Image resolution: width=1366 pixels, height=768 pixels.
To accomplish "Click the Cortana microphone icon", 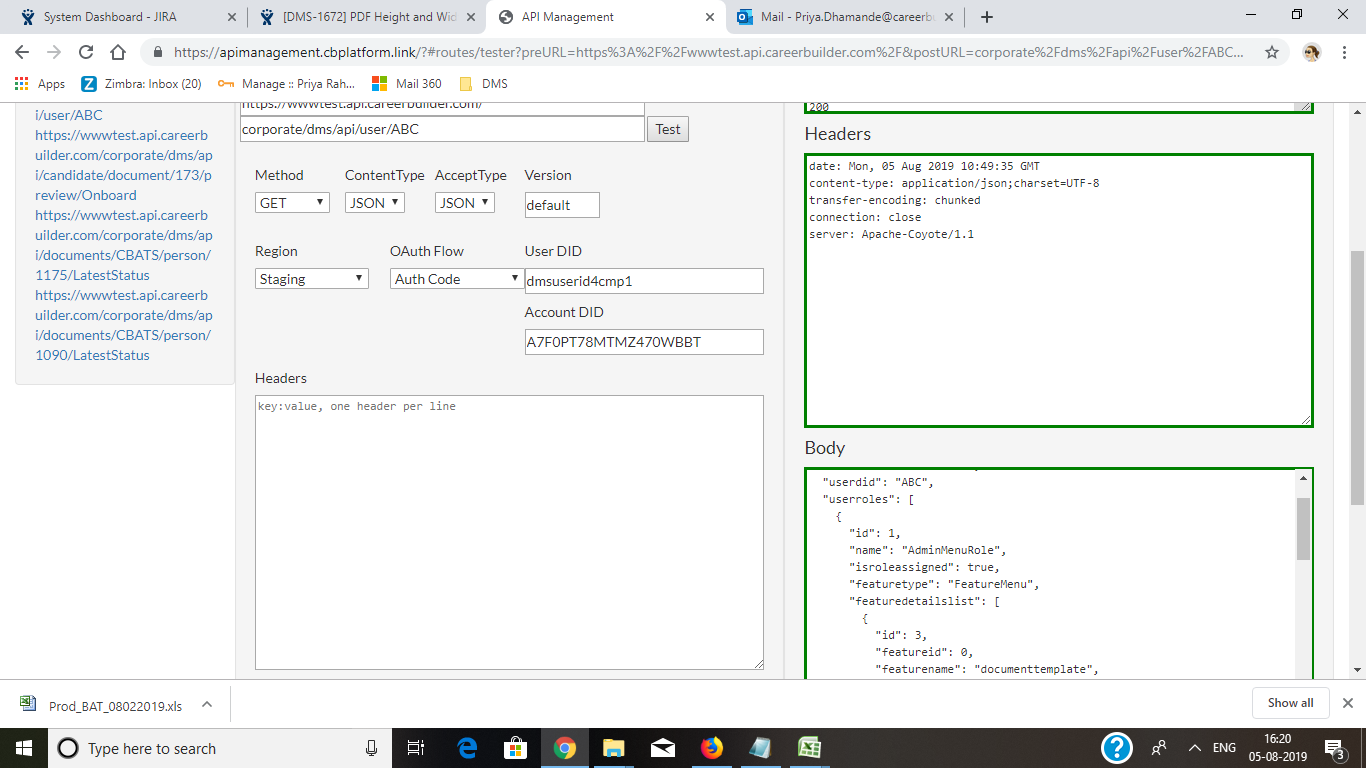I will tap(371, 748).
